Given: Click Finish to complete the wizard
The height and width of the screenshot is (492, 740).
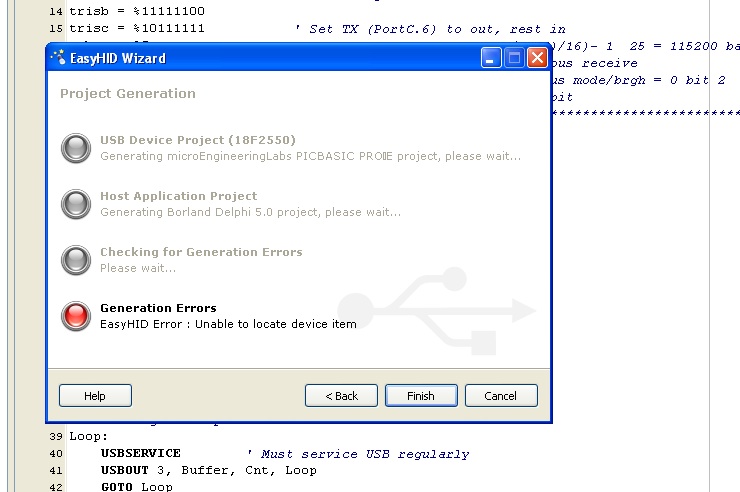Looking at the screenshot, I should pos(421,395).
